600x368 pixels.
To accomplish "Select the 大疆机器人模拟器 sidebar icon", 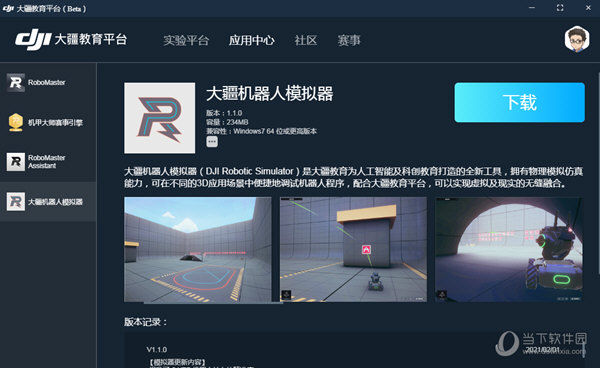I will point(16,202).
